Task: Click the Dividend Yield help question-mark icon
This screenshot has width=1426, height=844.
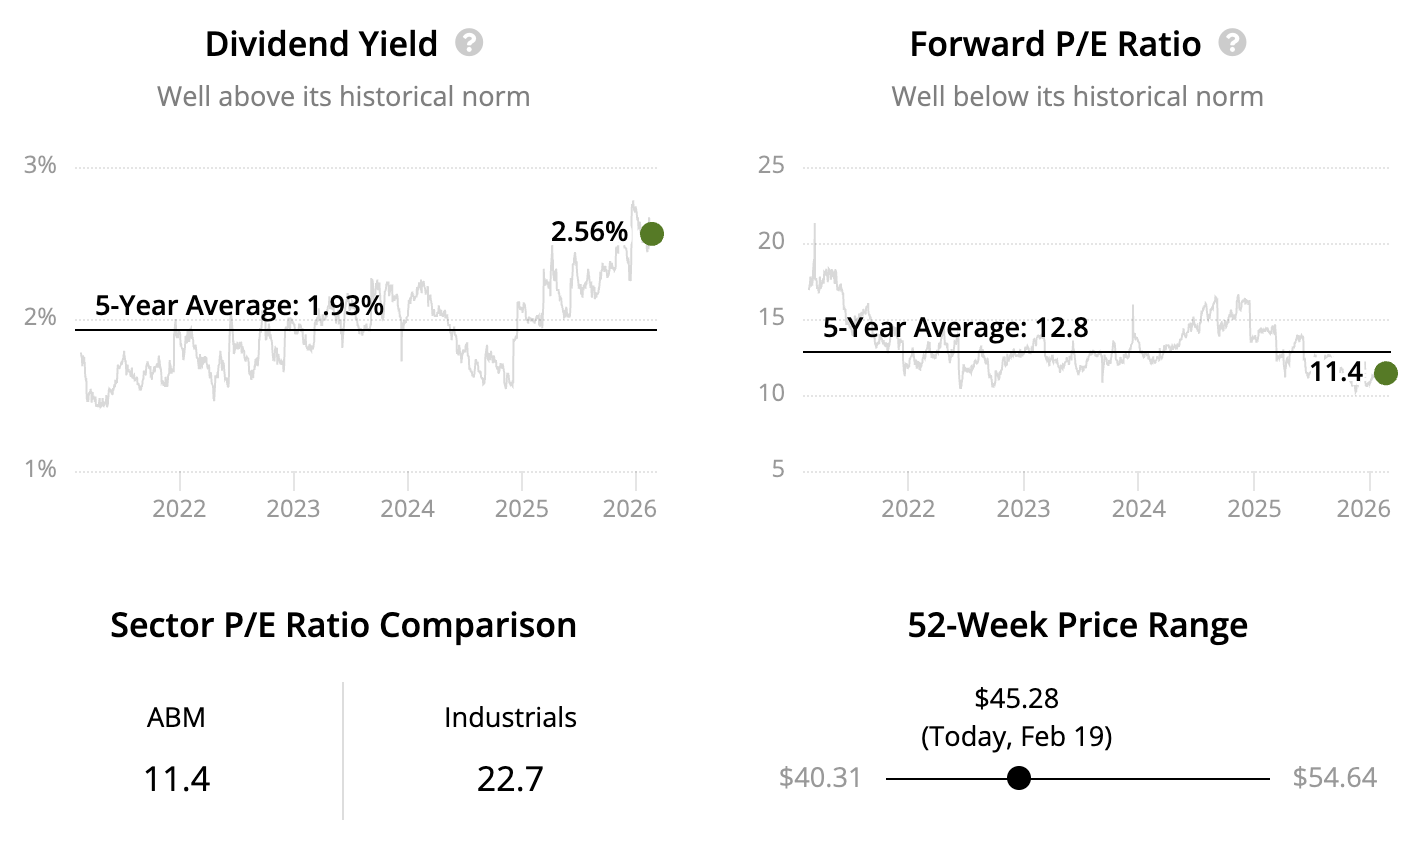Action: pyautogui.click(x=469, y=43)
